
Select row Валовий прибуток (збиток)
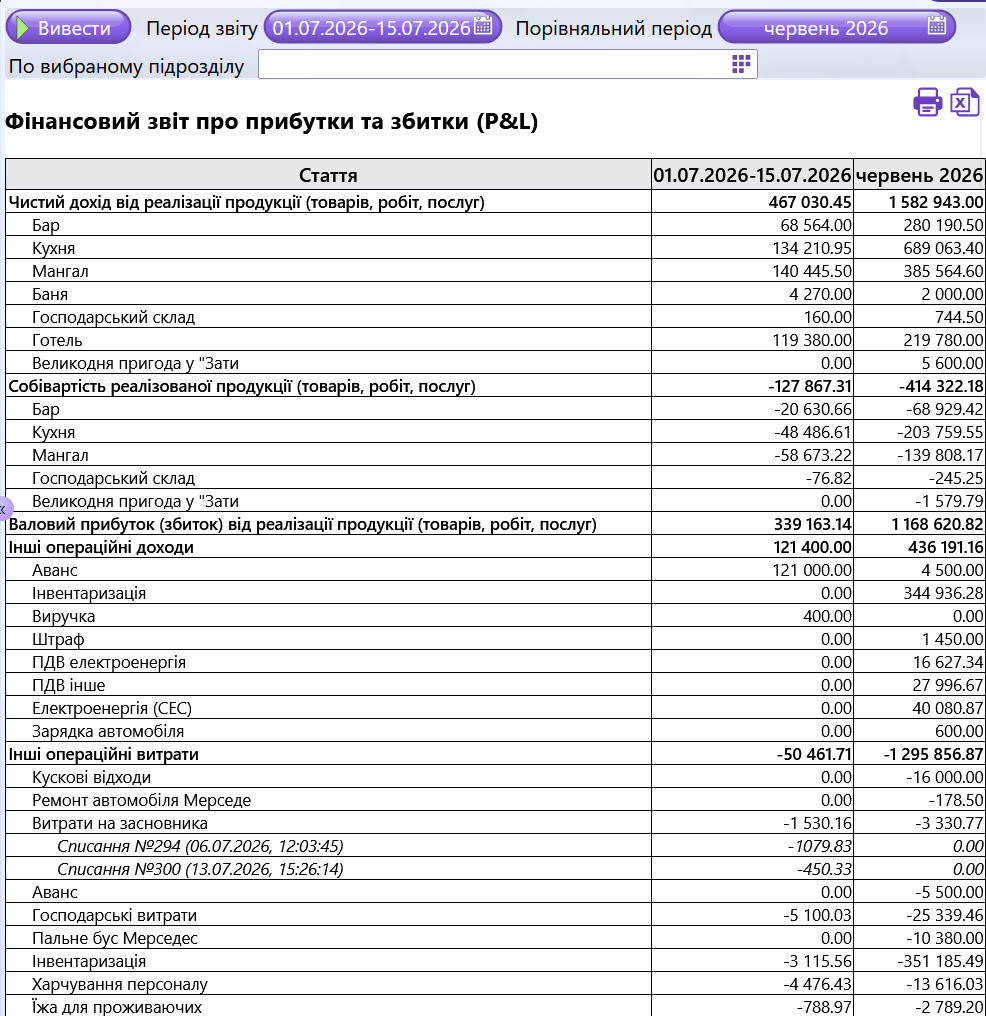point(495,524)
